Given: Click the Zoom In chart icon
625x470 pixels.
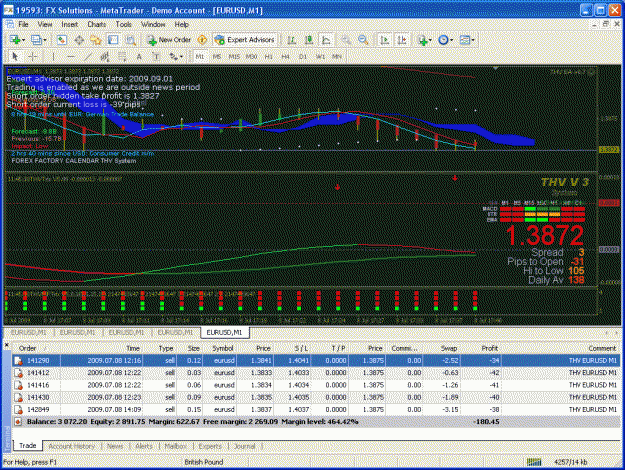Looking at the screenshot, I should click(x=346, y=40).
